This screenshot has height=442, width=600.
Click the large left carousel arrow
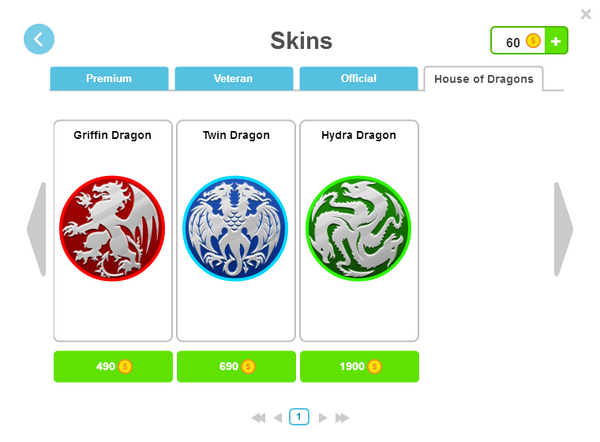pyautogui.click(x=37, y=229)
